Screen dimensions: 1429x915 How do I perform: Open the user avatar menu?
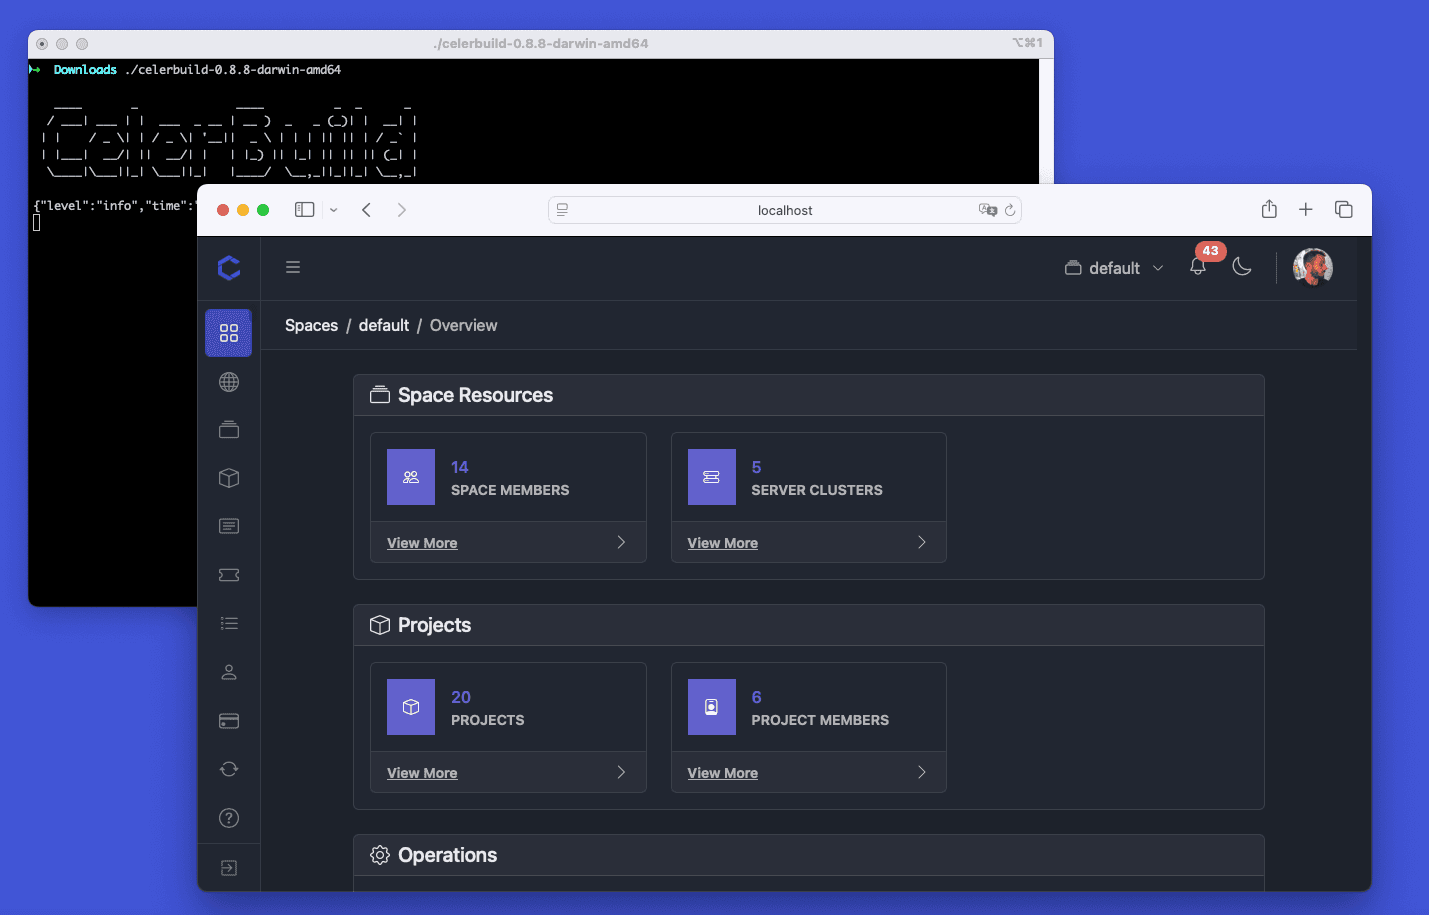pos(1313,267)
